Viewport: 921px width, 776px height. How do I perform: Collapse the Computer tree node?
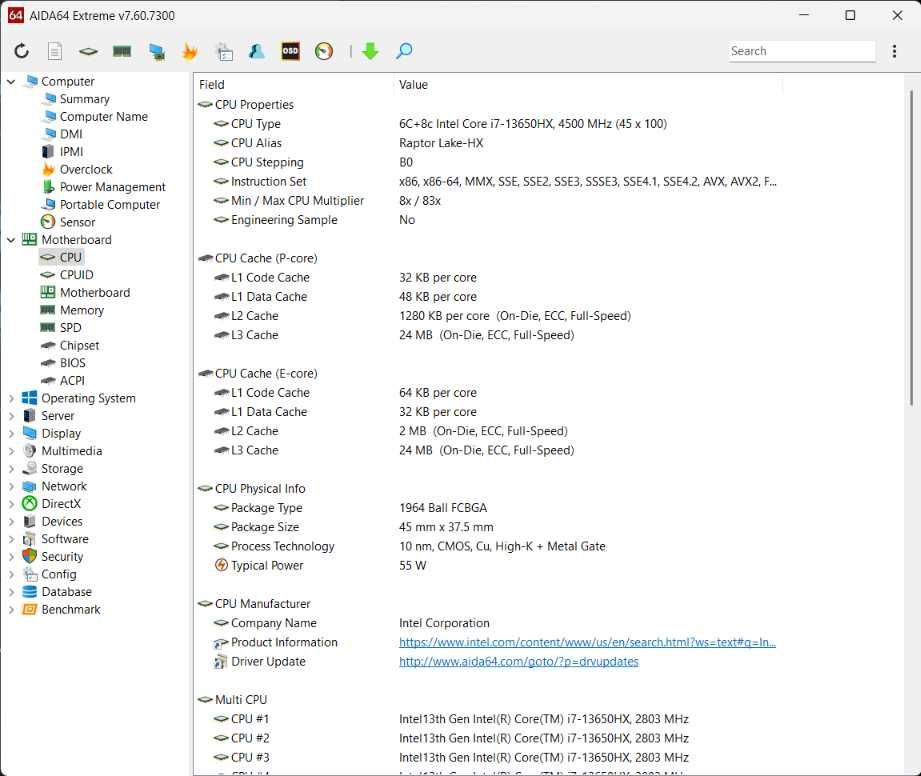tap(11, 82)
